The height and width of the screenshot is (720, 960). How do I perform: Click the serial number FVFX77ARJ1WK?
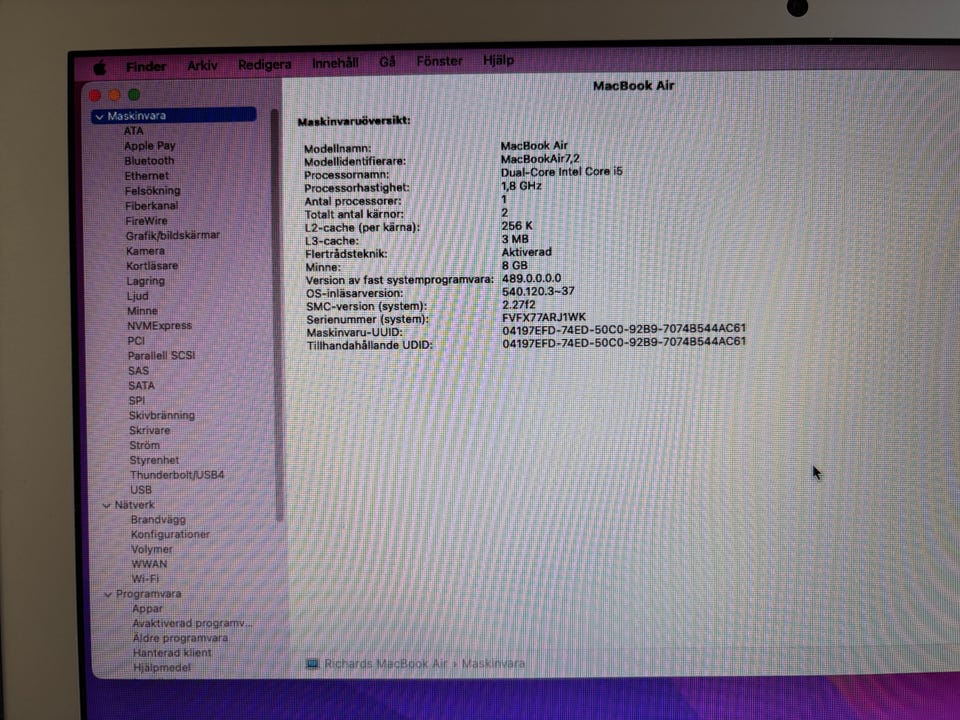[544, 317]
